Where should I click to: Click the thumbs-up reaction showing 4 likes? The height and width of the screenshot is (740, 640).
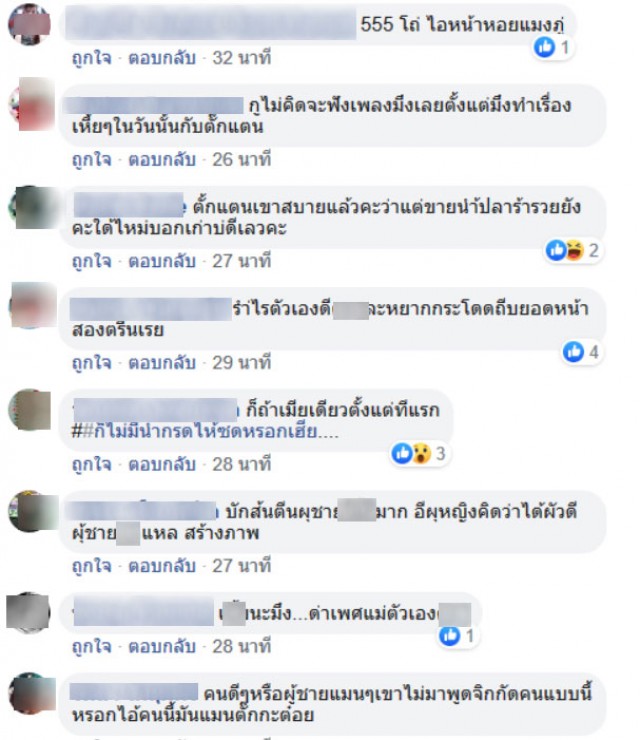(573, 352)
